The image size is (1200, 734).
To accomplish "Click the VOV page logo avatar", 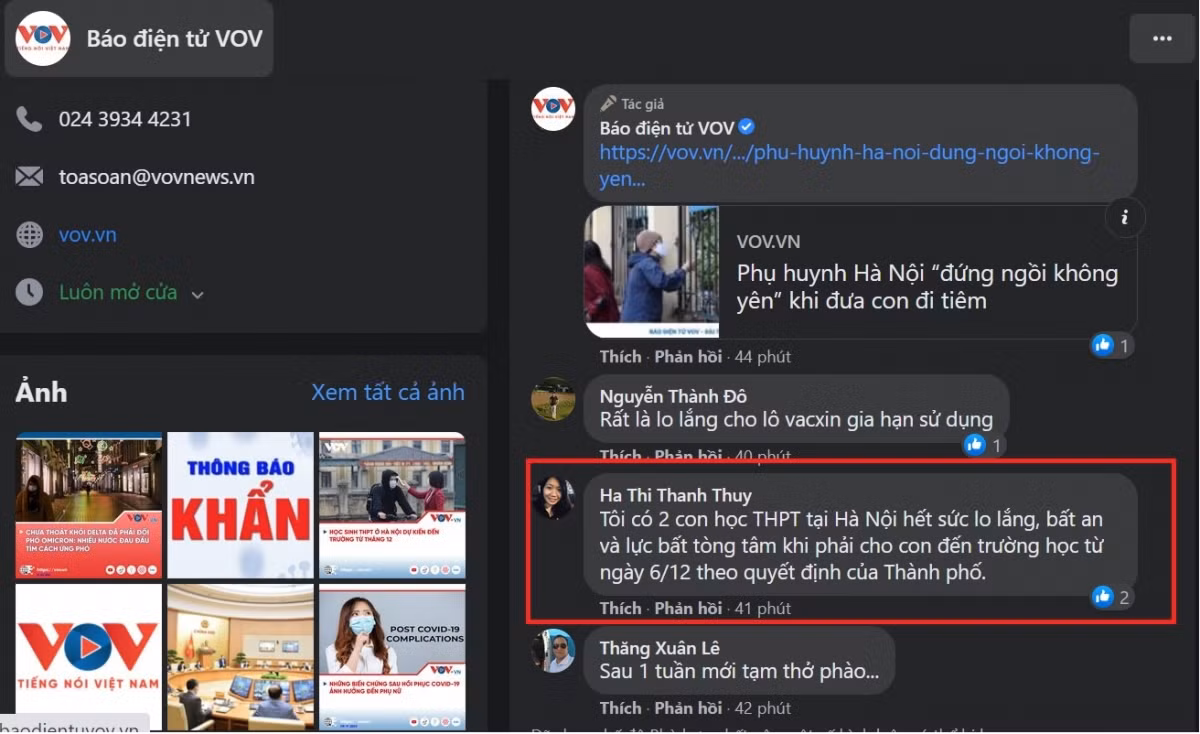I will [x=43, y=39].
